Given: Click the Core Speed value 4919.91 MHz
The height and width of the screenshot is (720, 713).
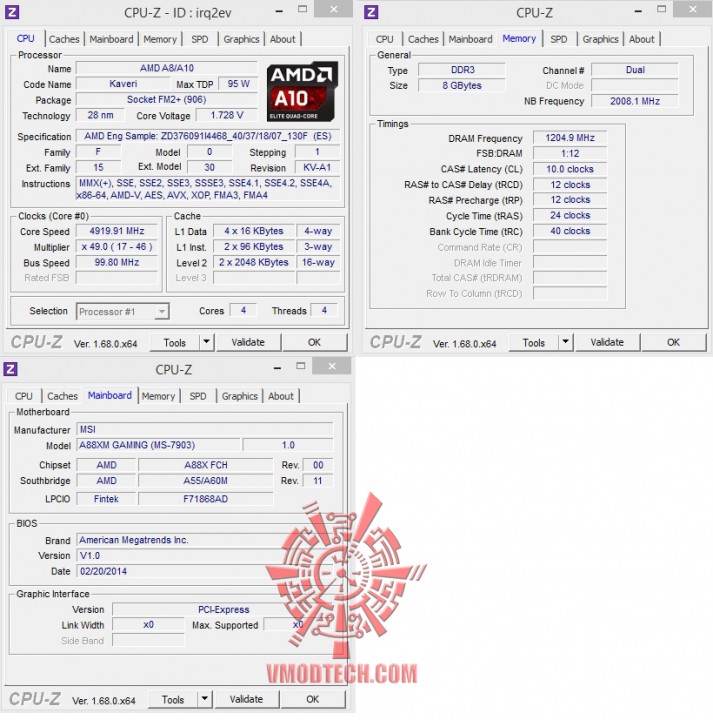Looking at the screenshot, I should click(x=117, y=231).
